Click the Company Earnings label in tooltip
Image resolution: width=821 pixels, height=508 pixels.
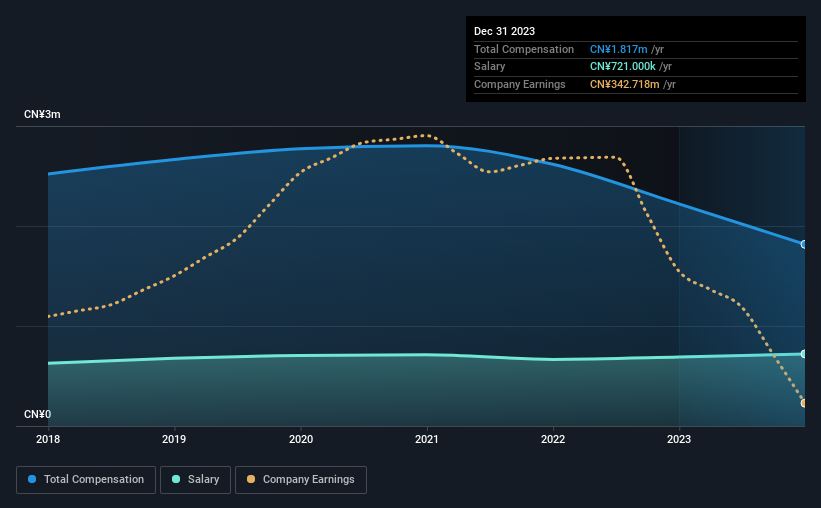coord(519,84)
